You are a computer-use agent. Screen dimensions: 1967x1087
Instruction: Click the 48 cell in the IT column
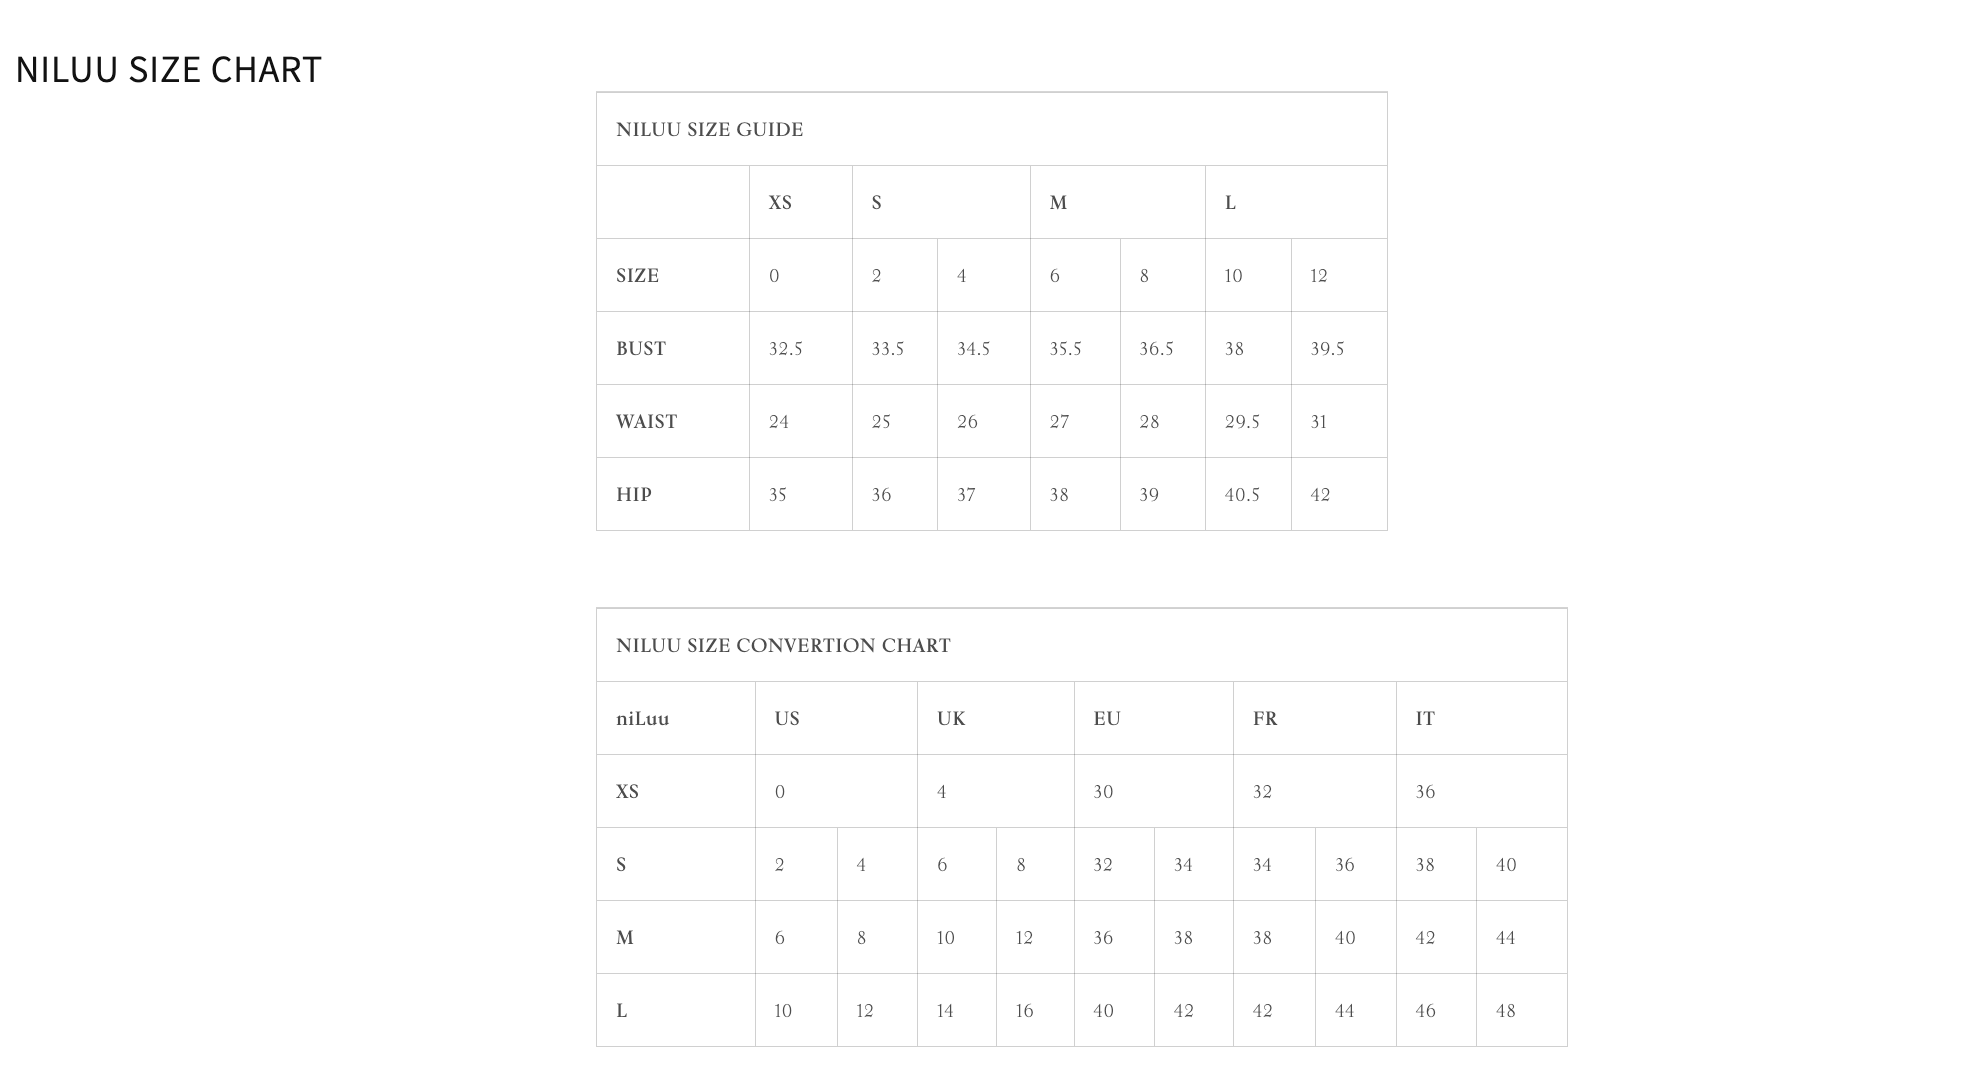tap(1505, 1011)
